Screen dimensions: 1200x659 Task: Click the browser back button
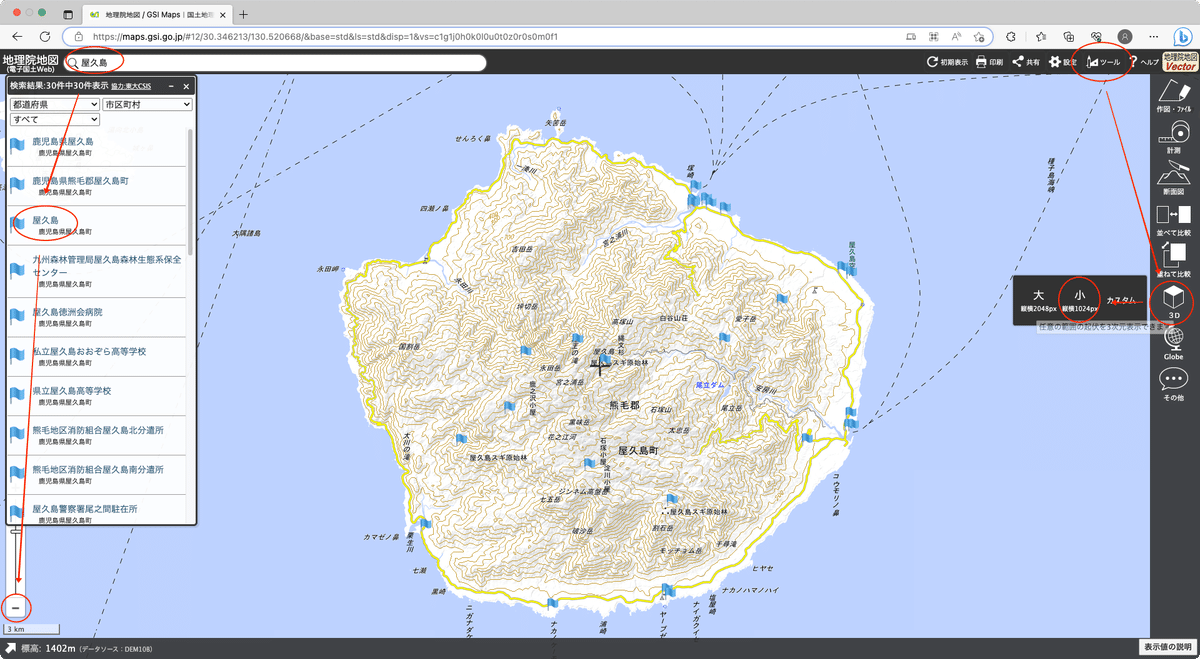pos(17,36)
